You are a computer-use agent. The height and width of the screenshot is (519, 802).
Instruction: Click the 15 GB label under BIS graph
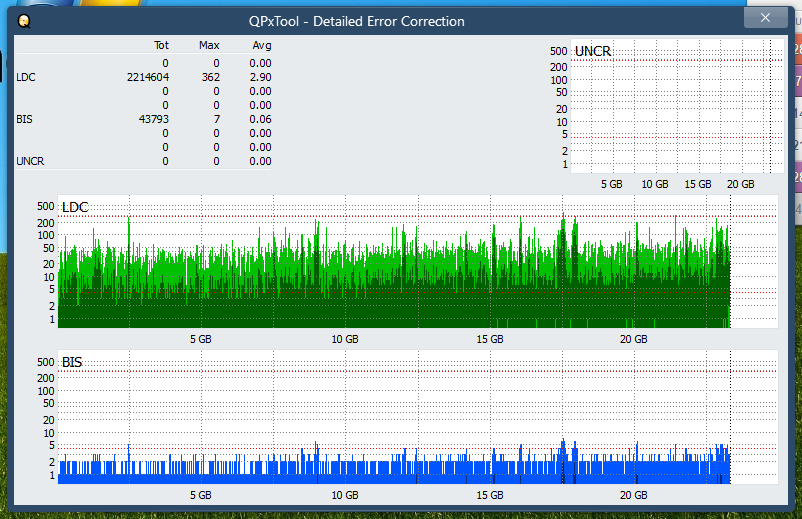coord(490,495)
